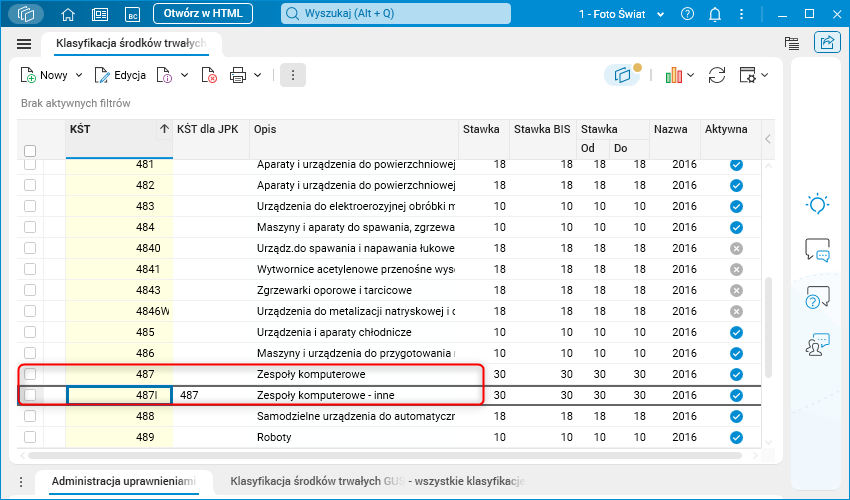Screen dimensions: 850x500
Task: Open the title bar vertical dots menu
Action: (742, 14)
